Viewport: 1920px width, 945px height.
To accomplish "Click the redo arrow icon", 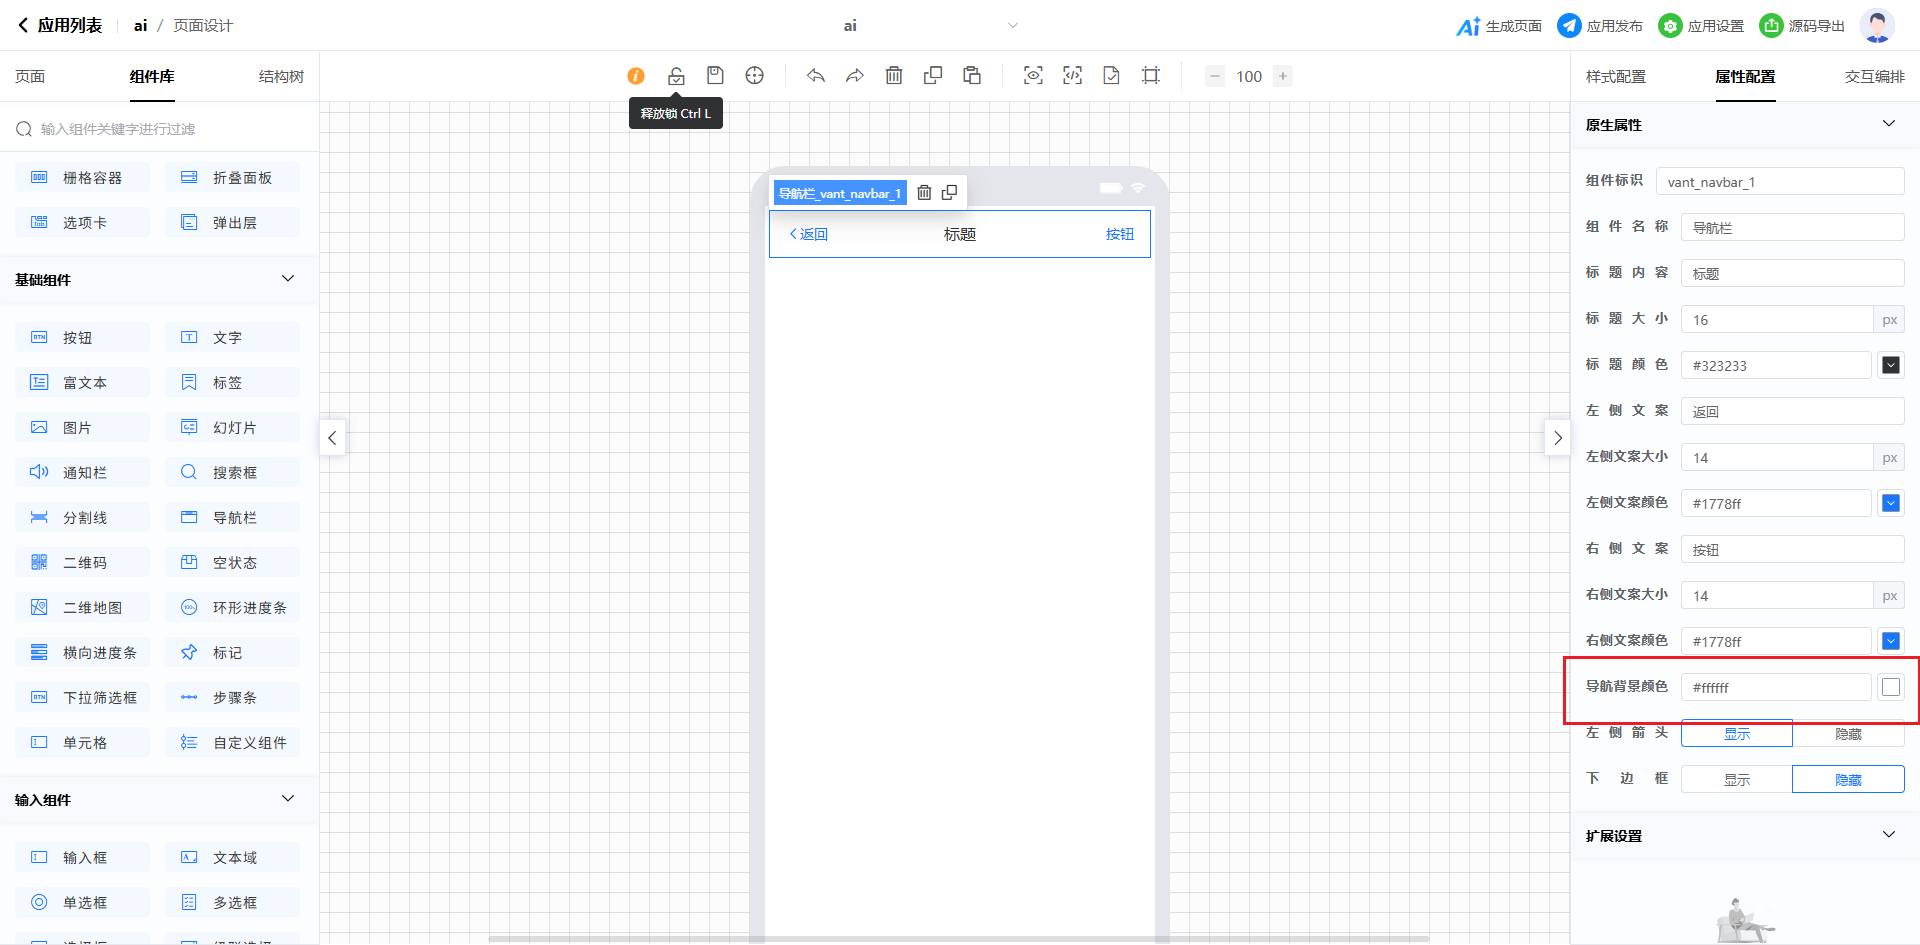I will pyautogui.click(x=854, y=76).
